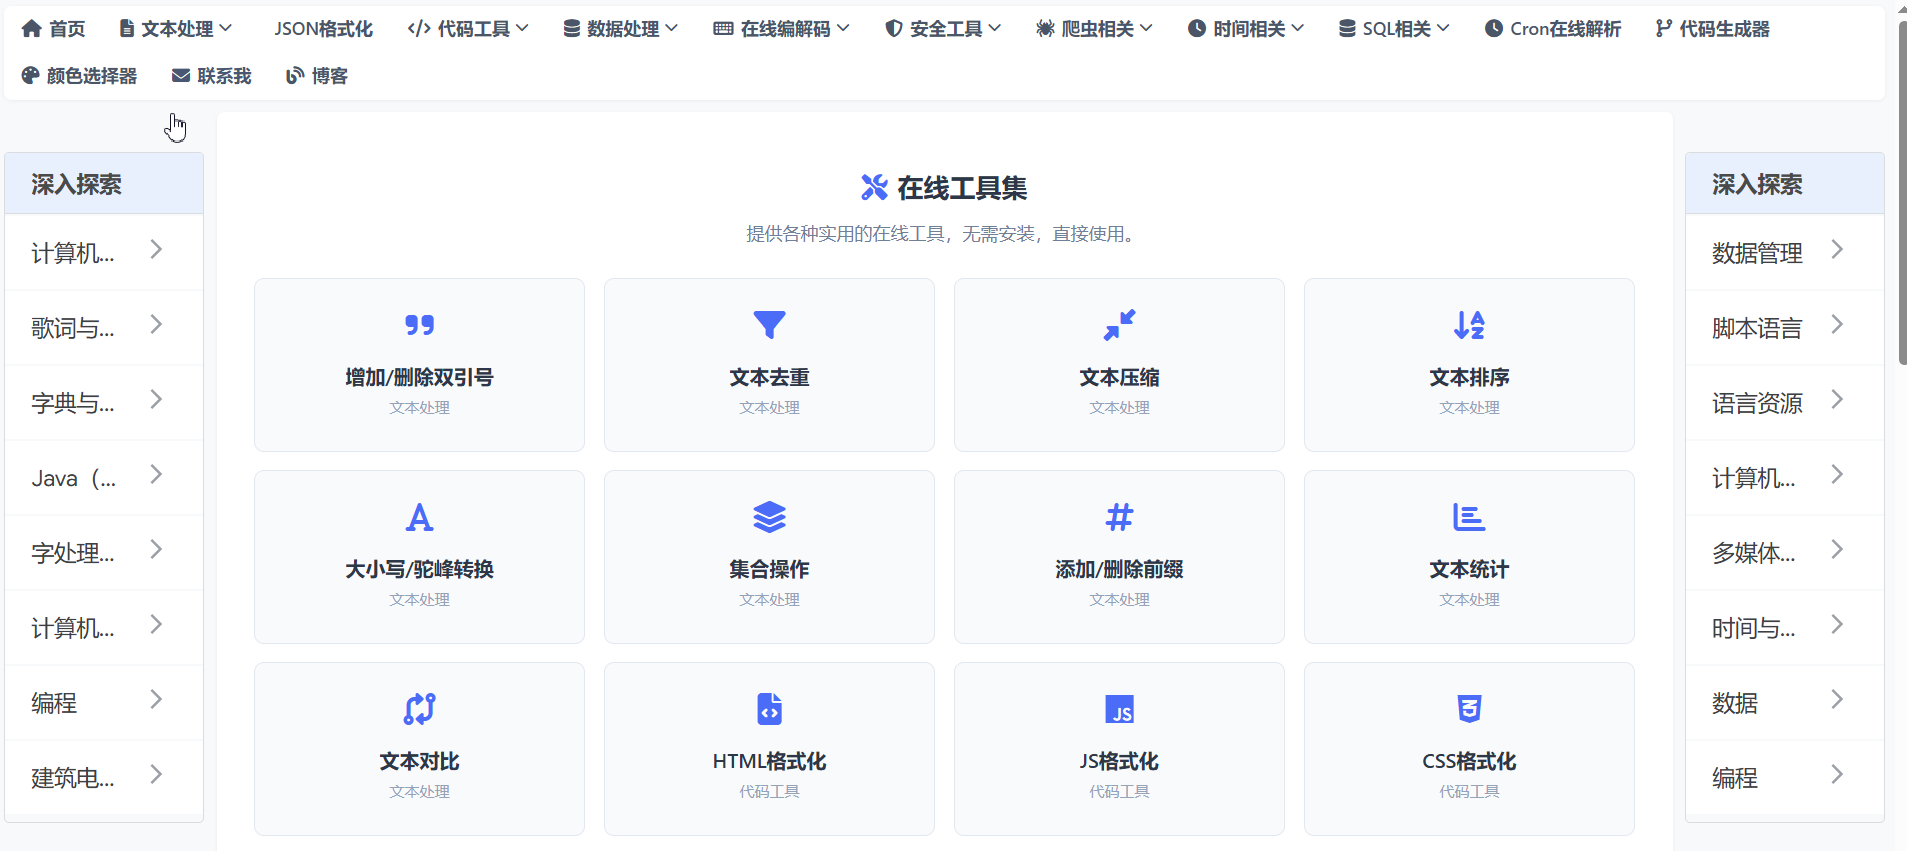Click the envelope icon beside 联系我
Image resolution: width=1907 pixels, height=851 pixels.
click(x=181, y=76)
